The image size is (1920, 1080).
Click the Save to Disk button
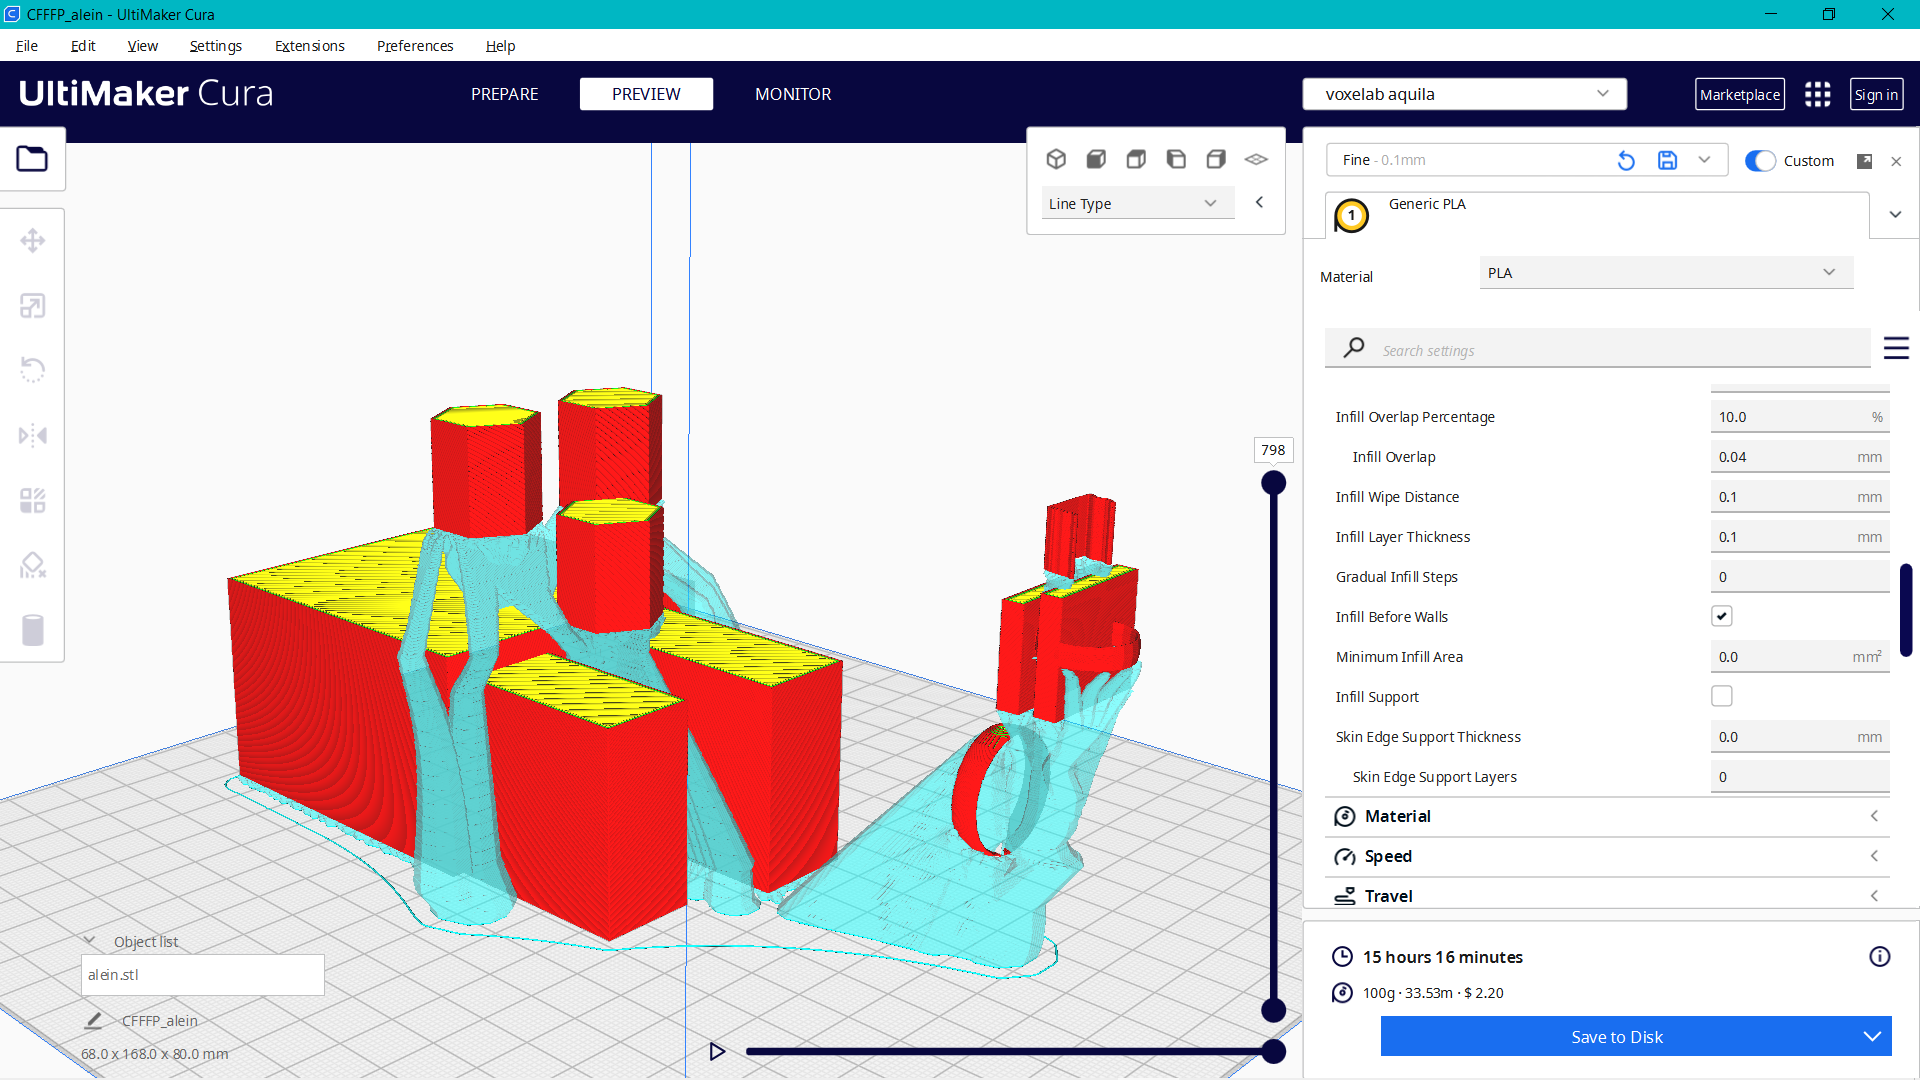tap(1616, 1037)
